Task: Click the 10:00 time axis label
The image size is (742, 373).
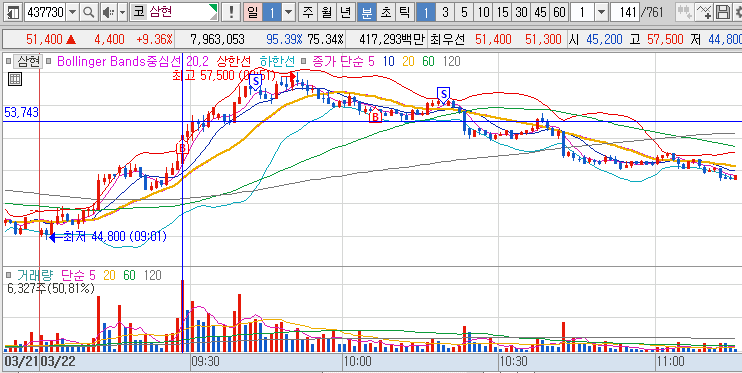Action: click(358, 362)
